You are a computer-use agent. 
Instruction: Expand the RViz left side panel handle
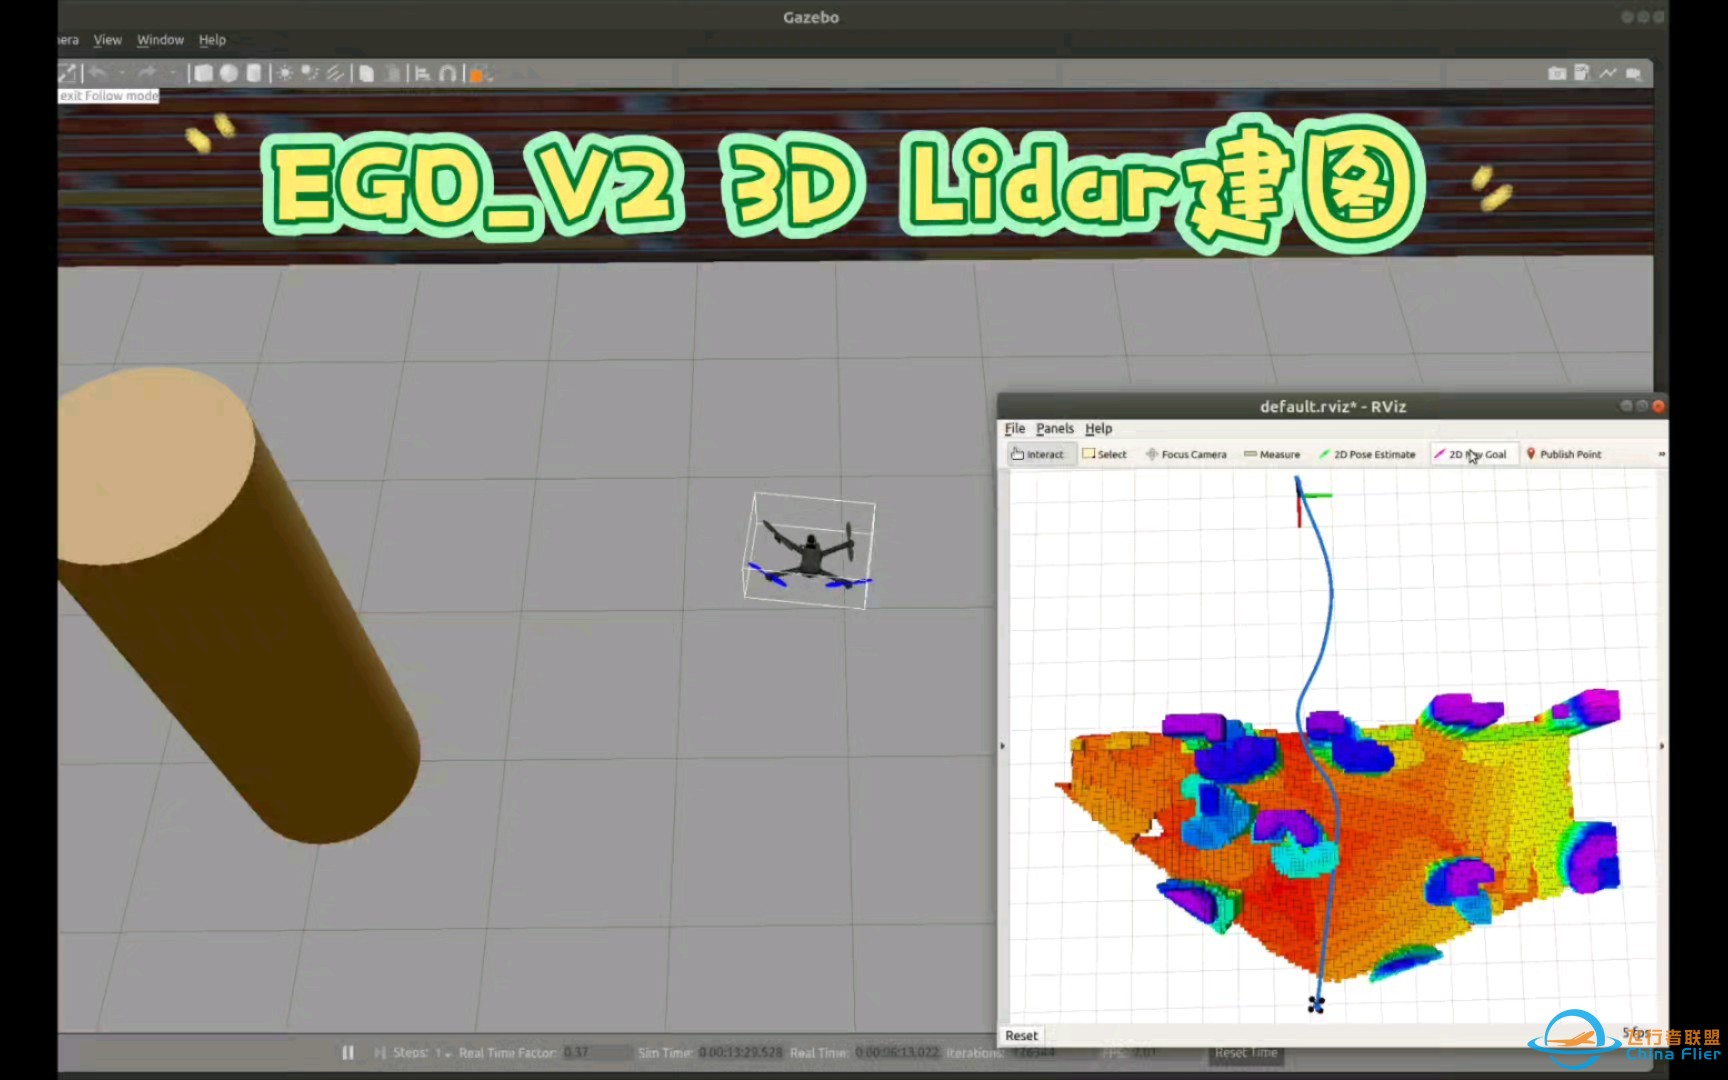[1002, 746]
